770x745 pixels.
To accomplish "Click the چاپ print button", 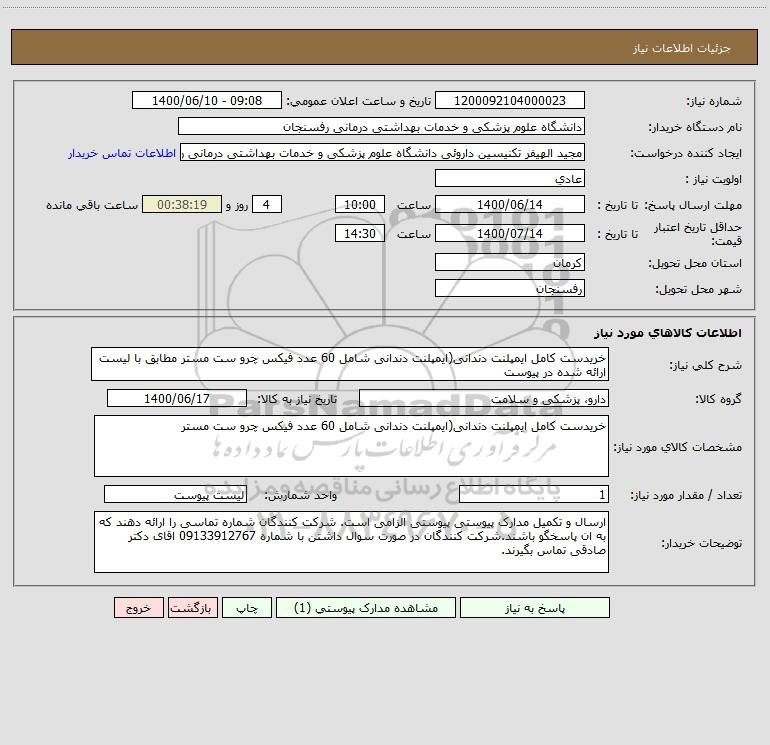I will click(247, 608).
